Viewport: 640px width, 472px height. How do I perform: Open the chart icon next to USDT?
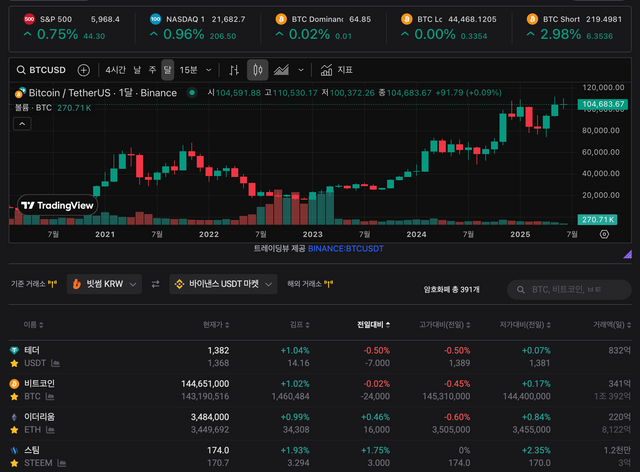pos(56,363)
